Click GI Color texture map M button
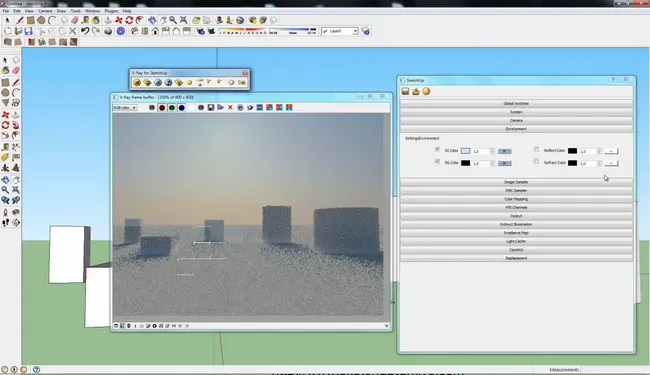This screenshot has height=375, width=650. [x=504, y=151]
